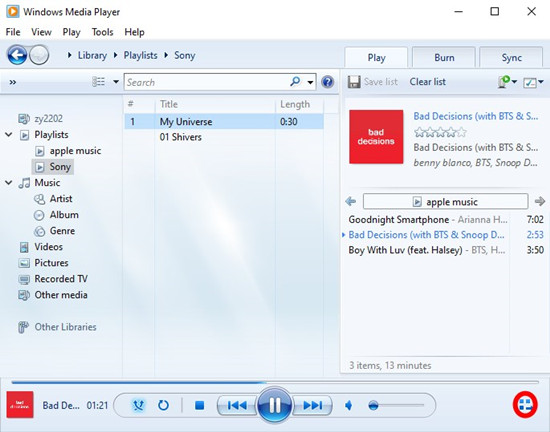Open the Help menu

[x=134, y=32]
